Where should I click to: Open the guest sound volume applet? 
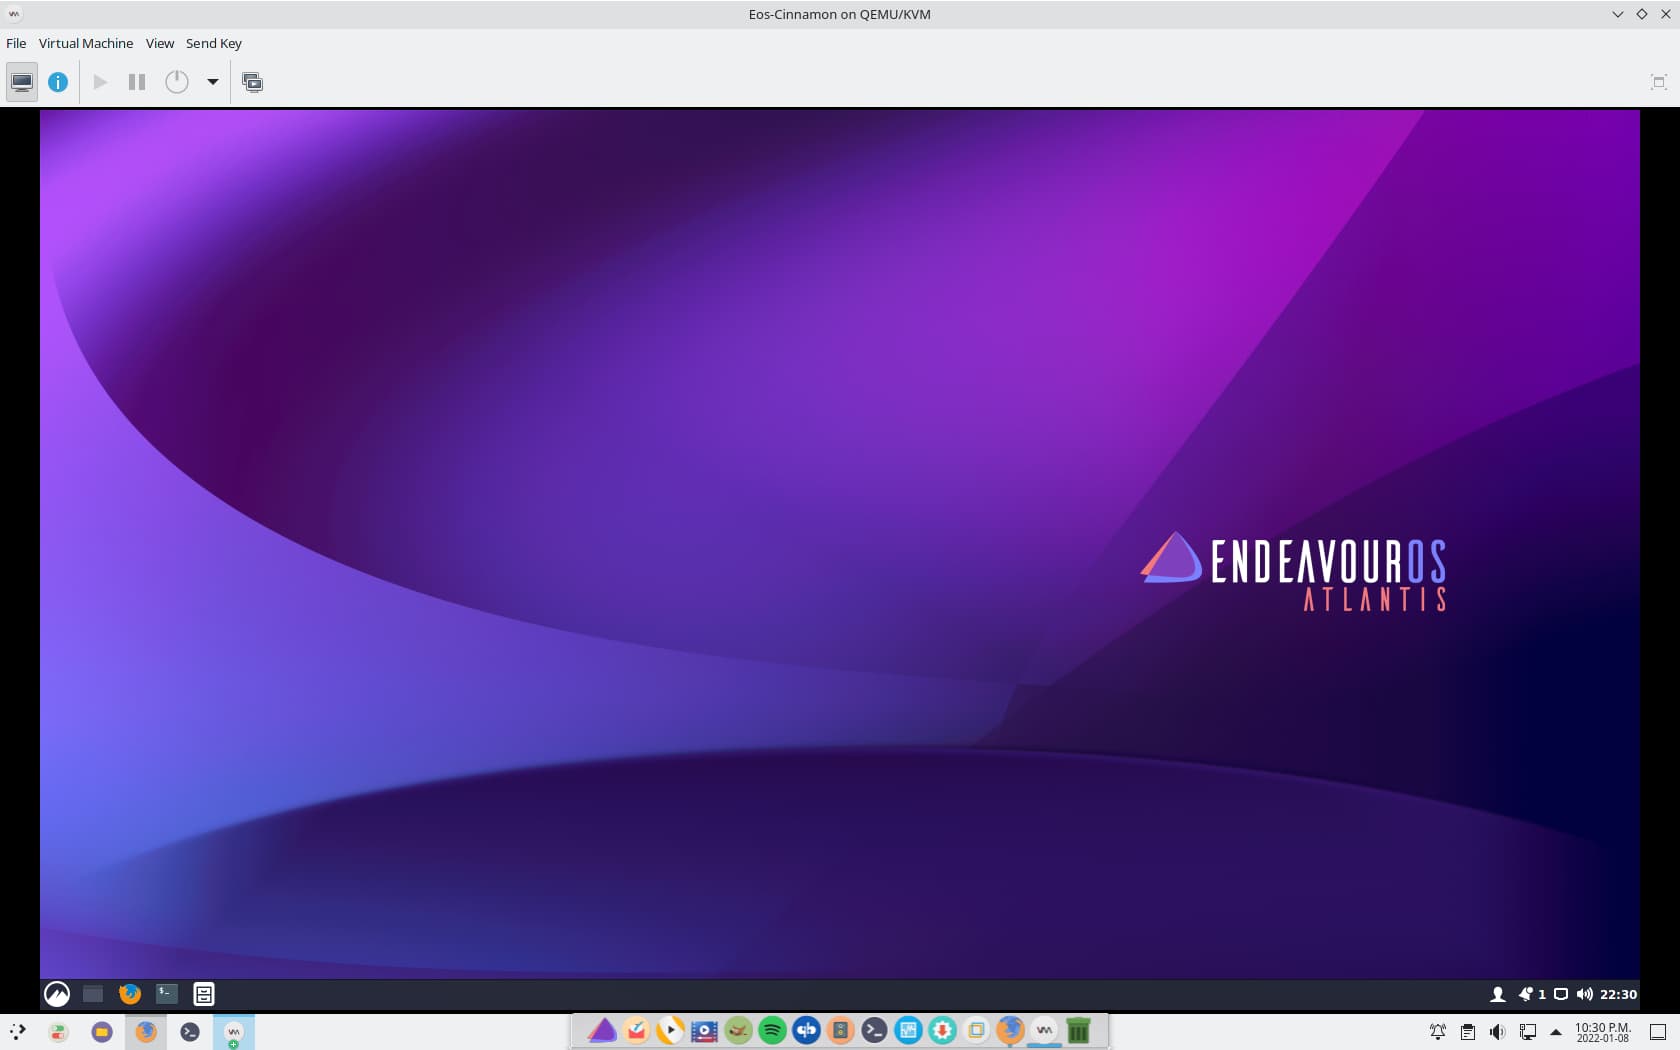click(x=1584, y=994)
